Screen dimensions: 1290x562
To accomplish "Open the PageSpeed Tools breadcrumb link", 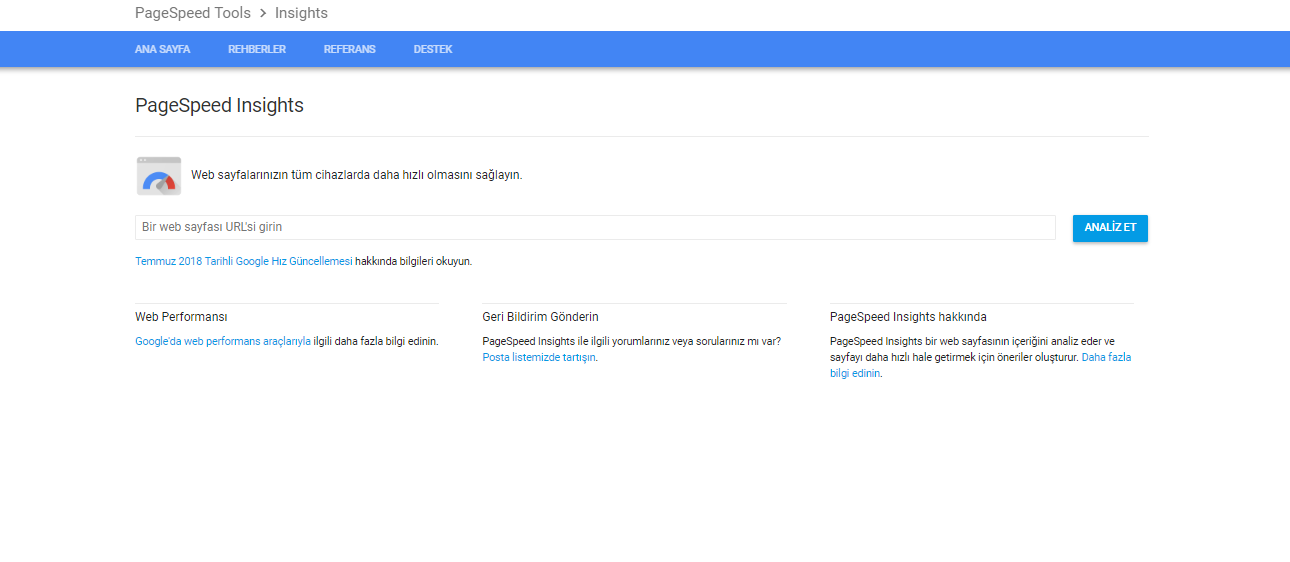I will click(193, 13).
